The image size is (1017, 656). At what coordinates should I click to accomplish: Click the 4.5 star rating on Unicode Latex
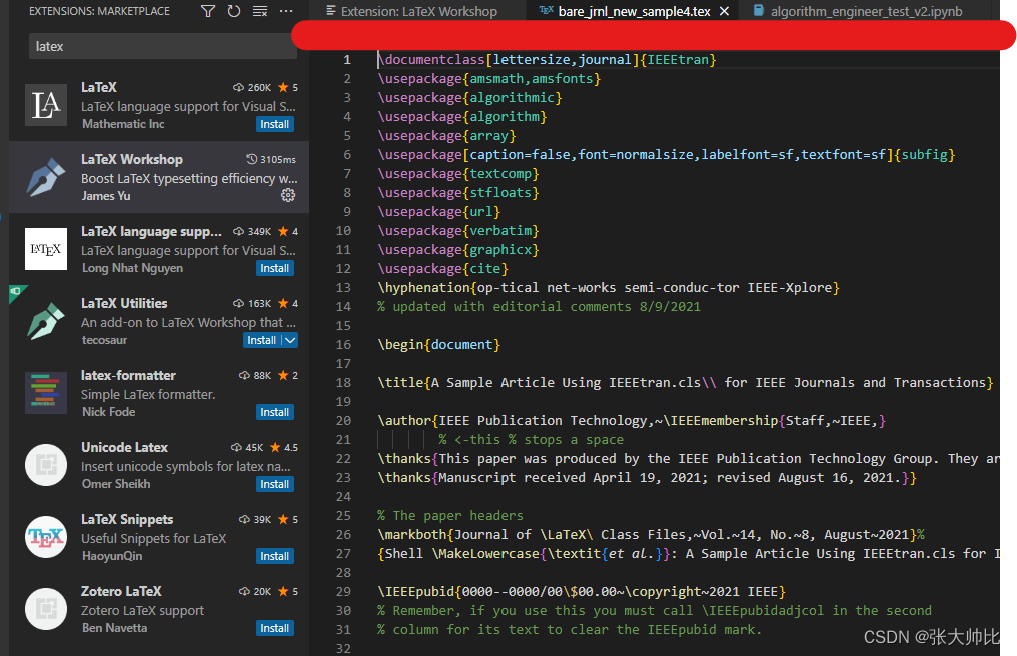pyautogui.click(x=283, y=447)
